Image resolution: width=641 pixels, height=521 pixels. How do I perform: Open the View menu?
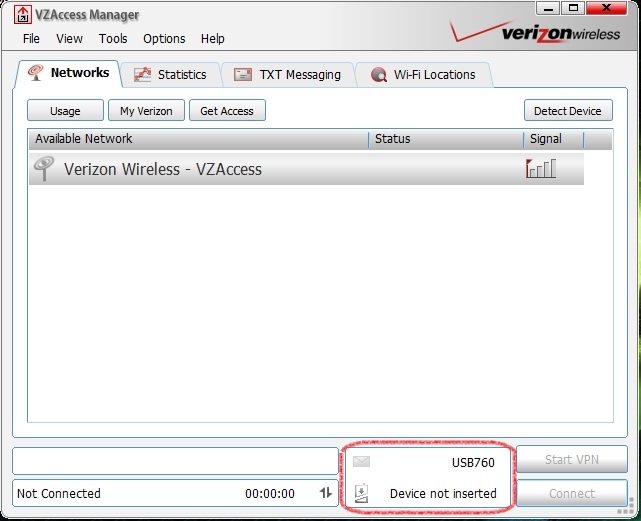pos(69,38)
